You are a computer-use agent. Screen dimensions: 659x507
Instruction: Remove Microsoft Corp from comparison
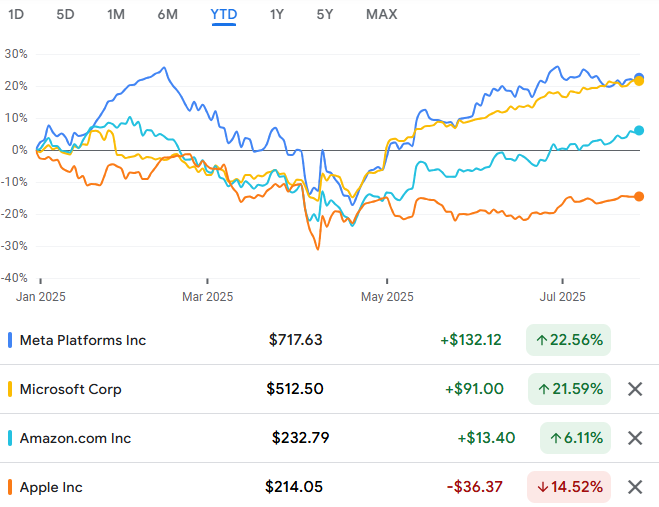pyautogui.click(x=635, y=389)
